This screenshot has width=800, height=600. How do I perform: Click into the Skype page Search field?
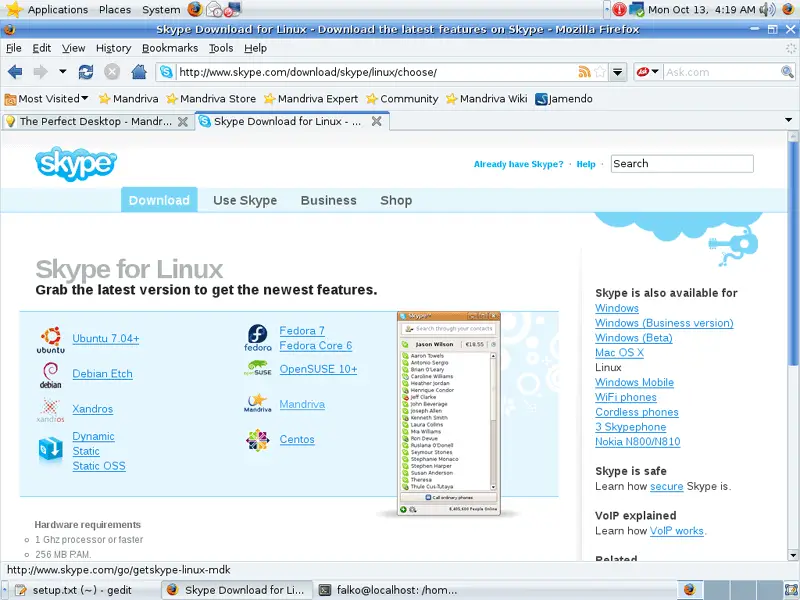click(682, 164)
